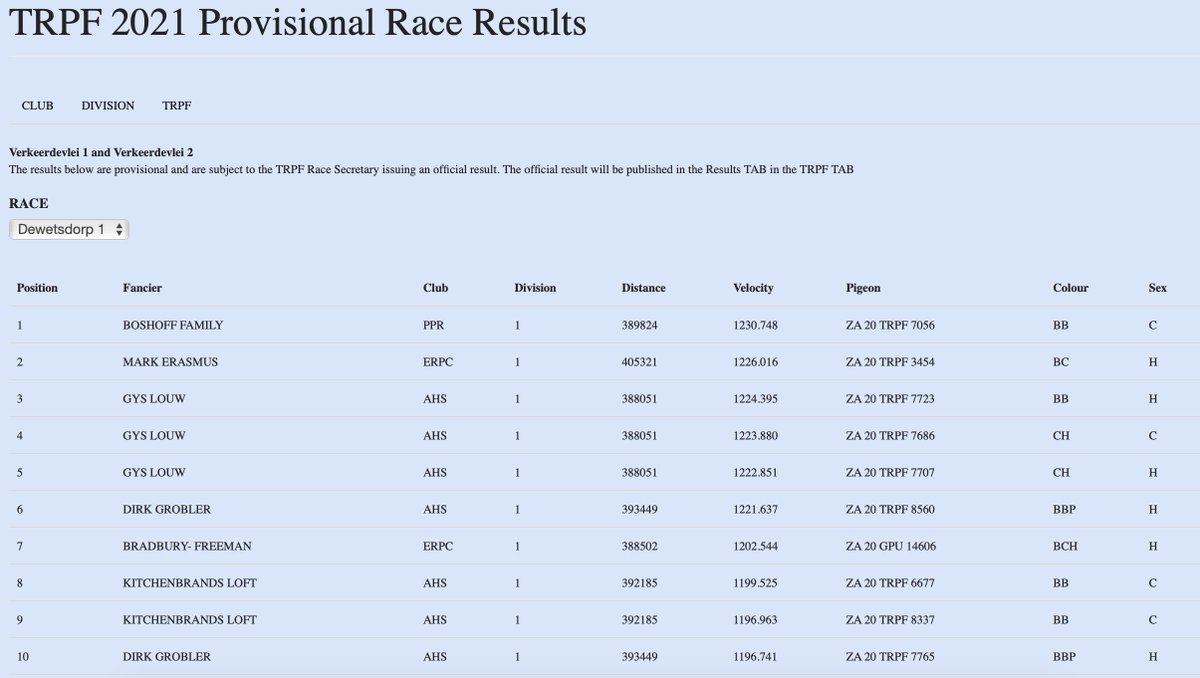Click pigeon ZA 20 TRPF 7707
This screenshot has width=1200, height=678.
890,472
